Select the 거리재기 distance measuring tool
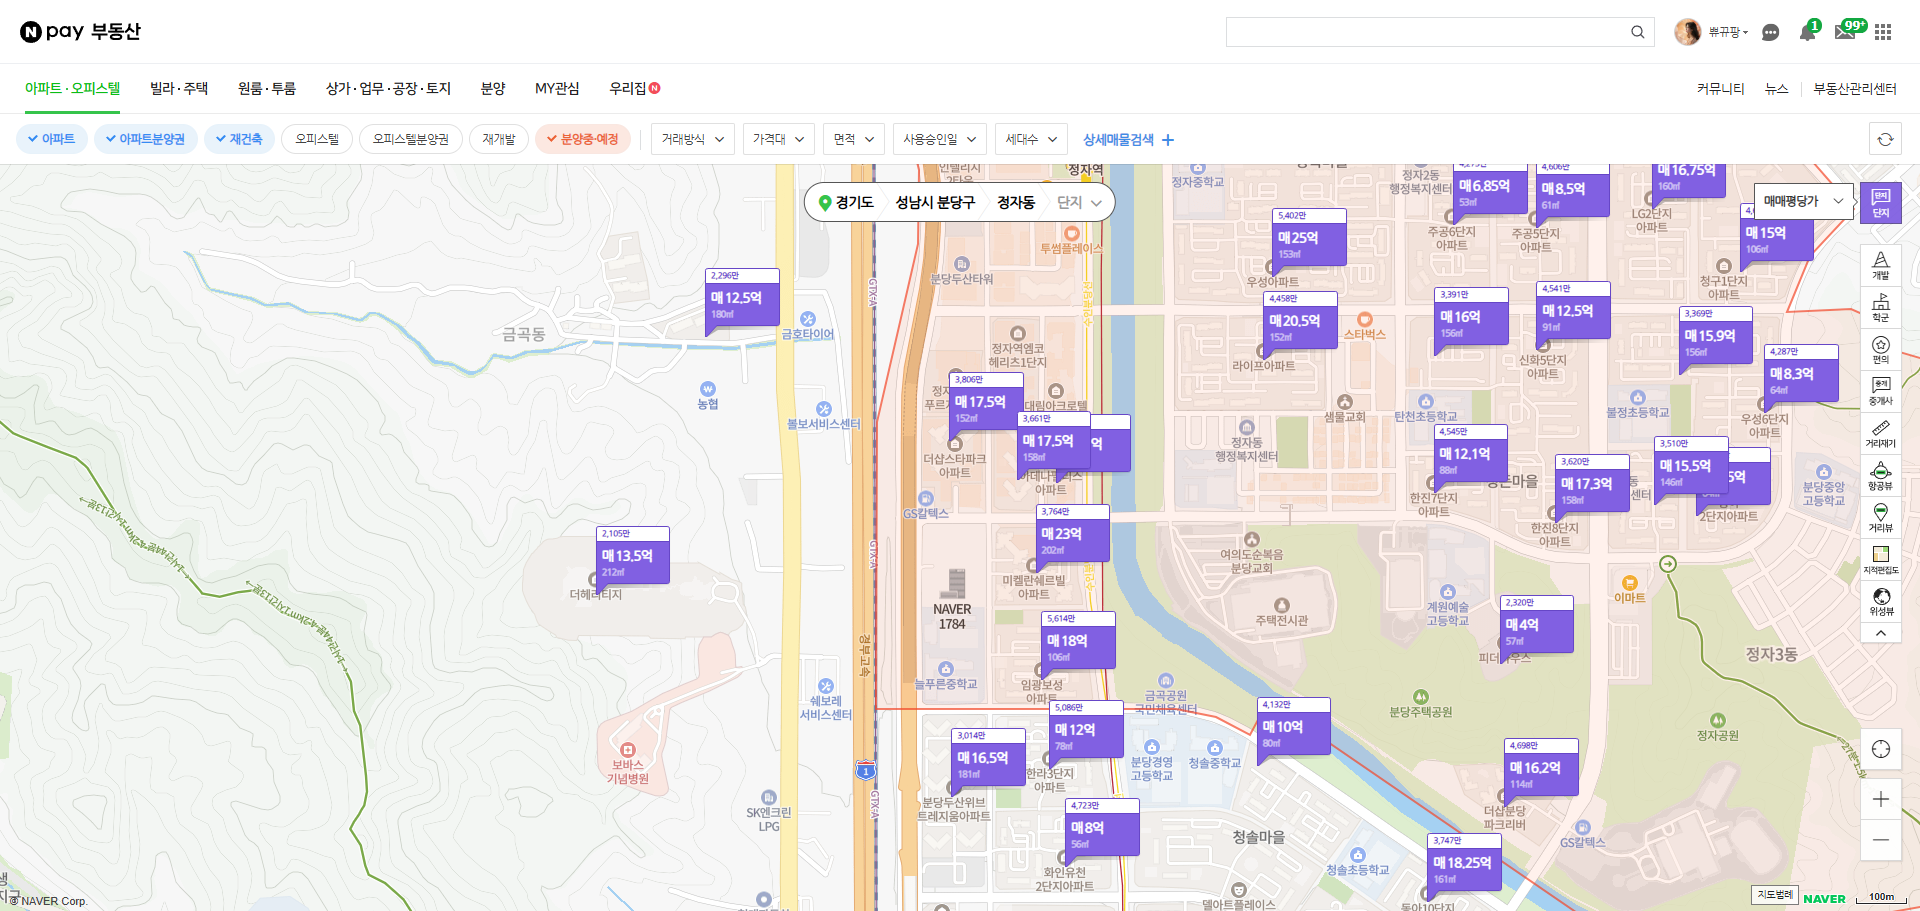 click(1880, 433)
